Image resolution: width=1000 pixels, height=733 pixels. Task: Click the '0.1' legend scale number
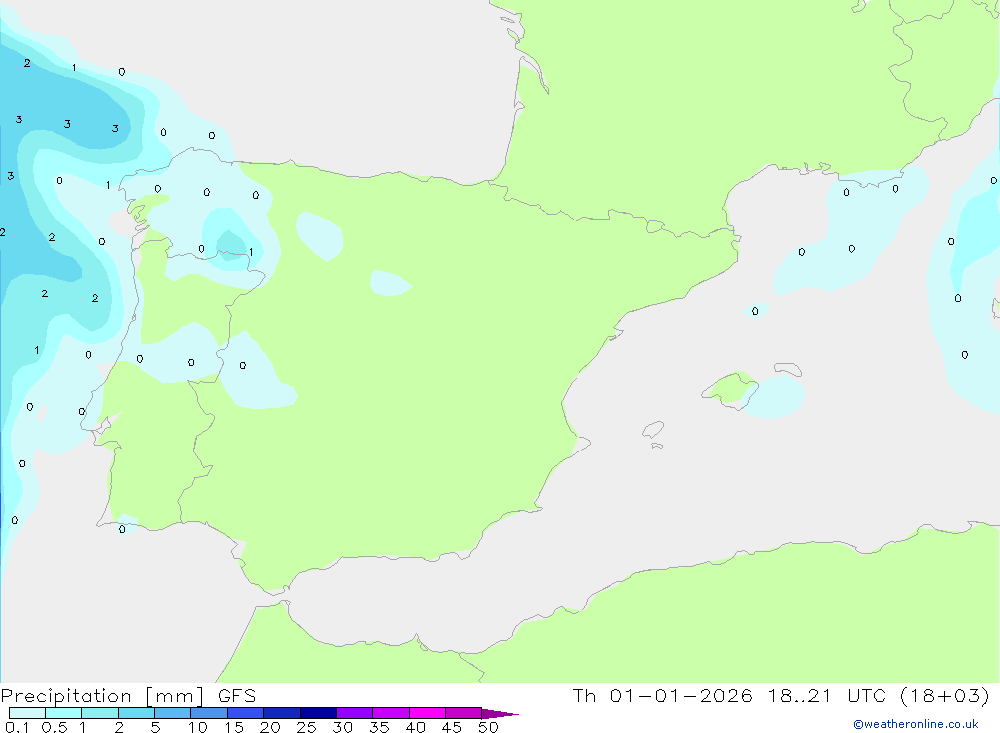pos(17,727)
